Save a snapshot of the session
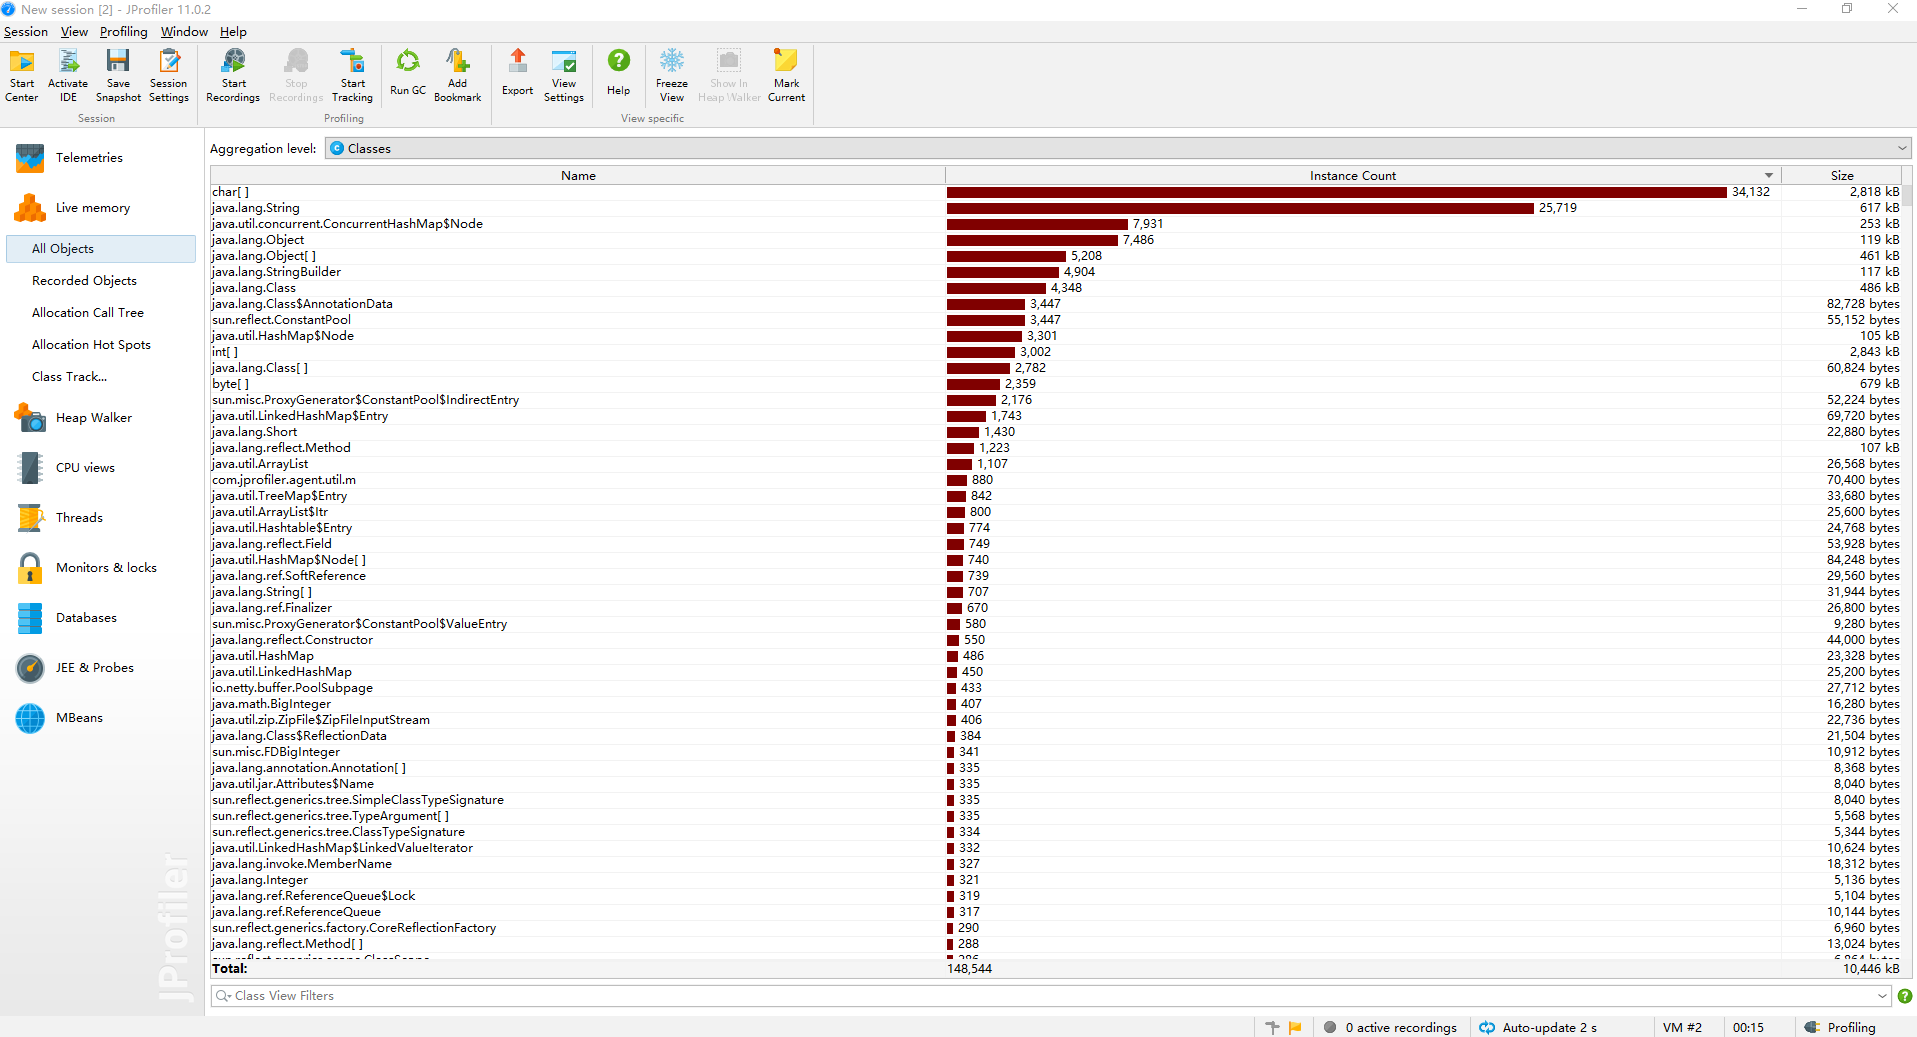 (118, 76)
